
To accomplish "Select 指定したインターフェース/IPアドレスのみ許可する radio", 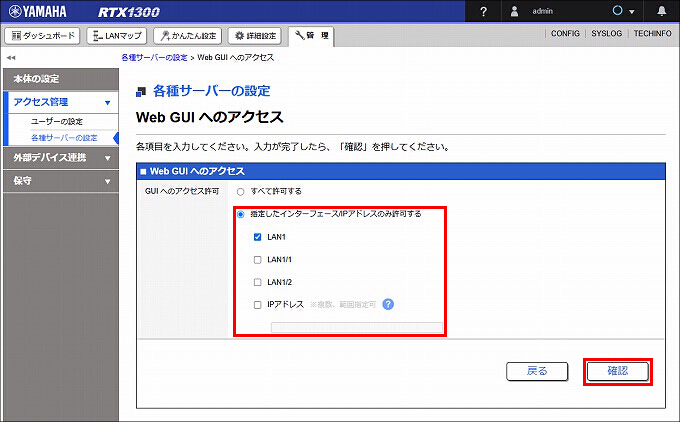I will 241,214.
